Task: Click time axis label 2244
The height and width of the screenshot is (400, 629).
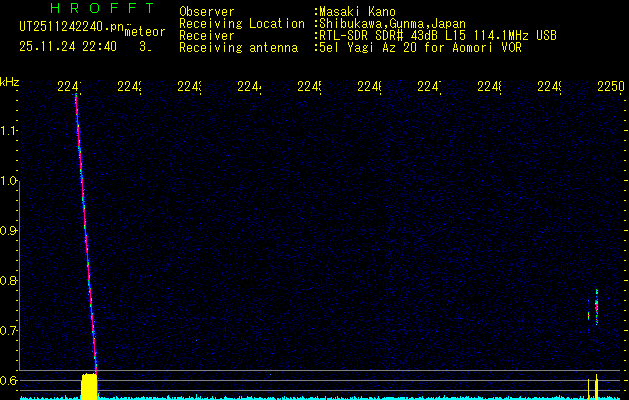Action: coord(249,86)
